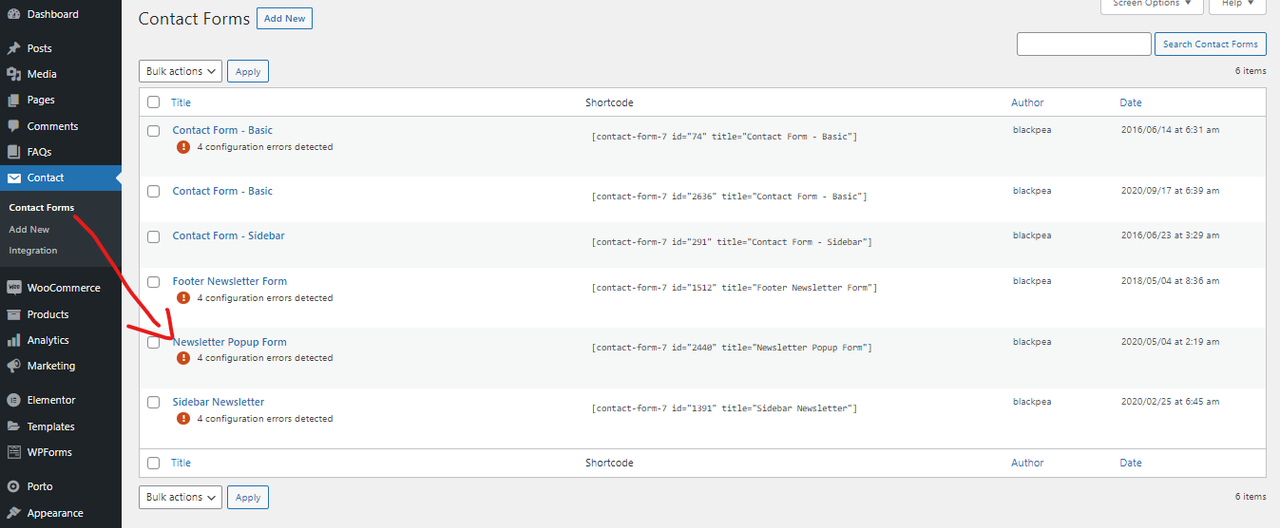Click the Media library icon
Screen dimensions: 1280x528
[13, 74]
